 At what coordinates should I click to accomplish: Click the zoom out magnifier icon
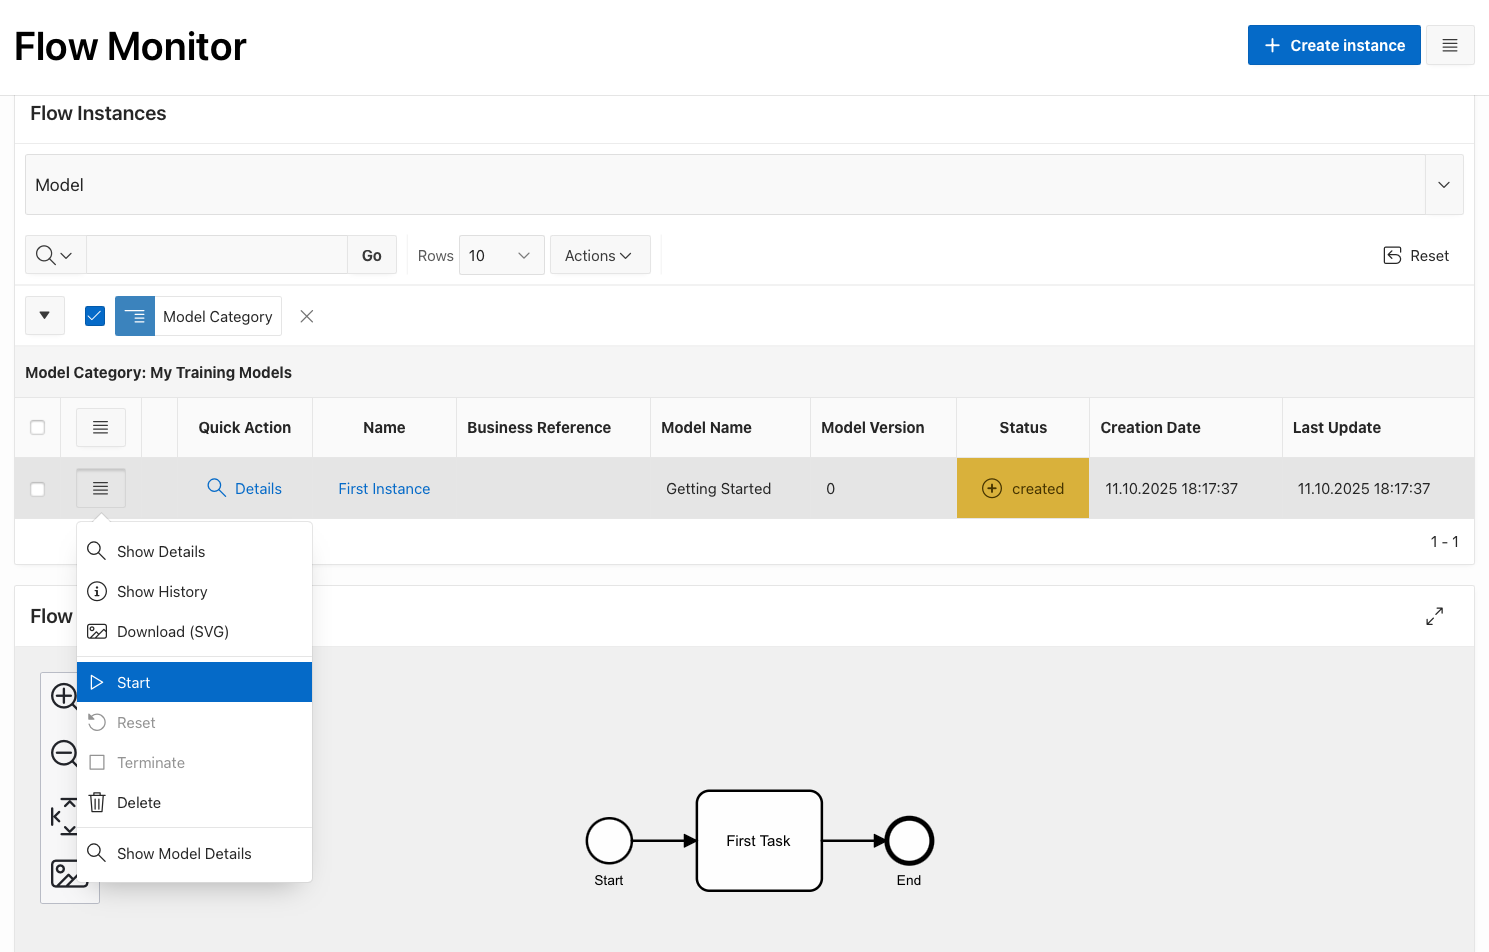coord(63,753)
